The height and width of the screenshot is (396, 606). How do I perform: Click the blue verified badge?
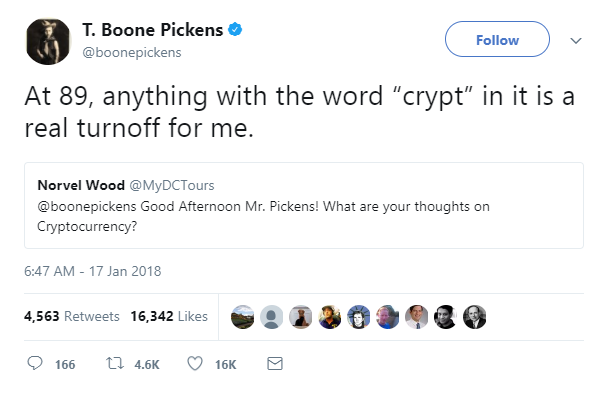pyautogui.click(x=235, y=29)
